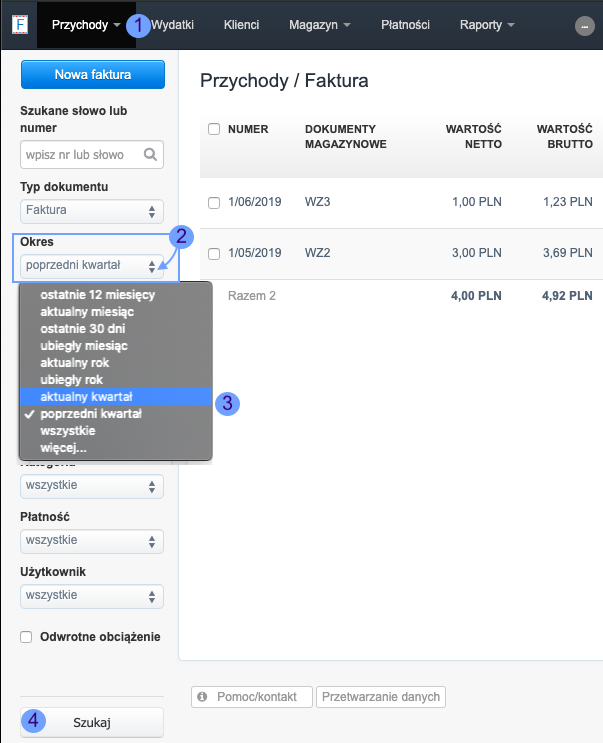The height and width of the screenshot is (743, 603).
Task: Click the 4,92 PLN total
Action: click(567, 296)
